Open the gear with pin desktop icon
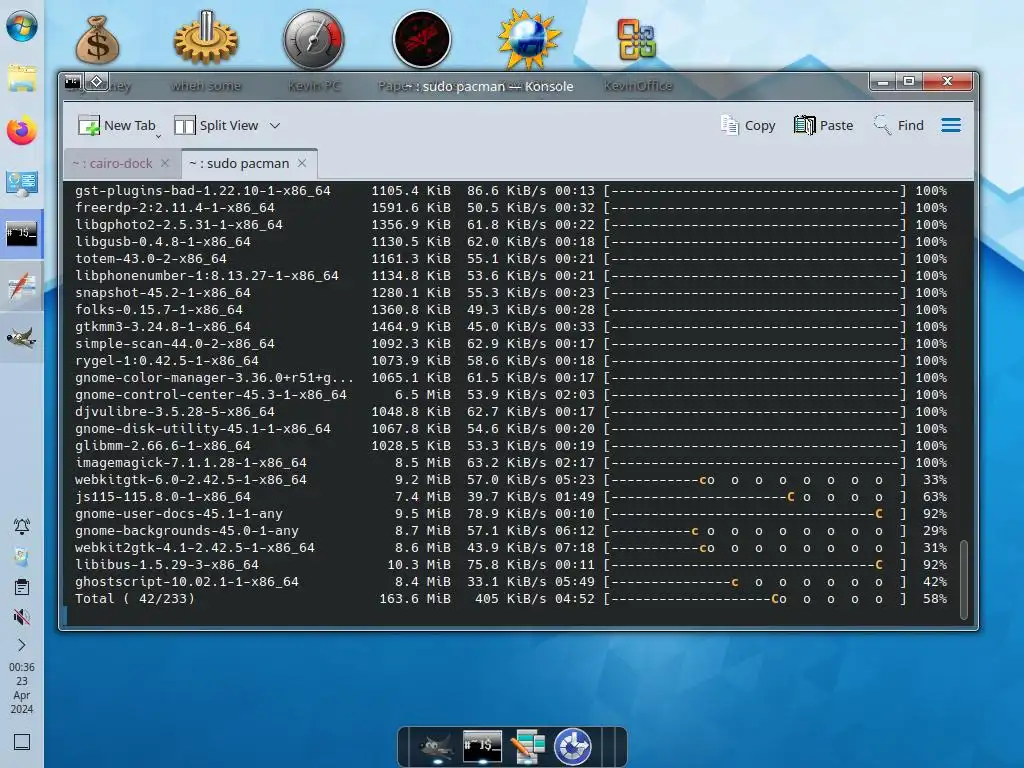 coord(206,38)
